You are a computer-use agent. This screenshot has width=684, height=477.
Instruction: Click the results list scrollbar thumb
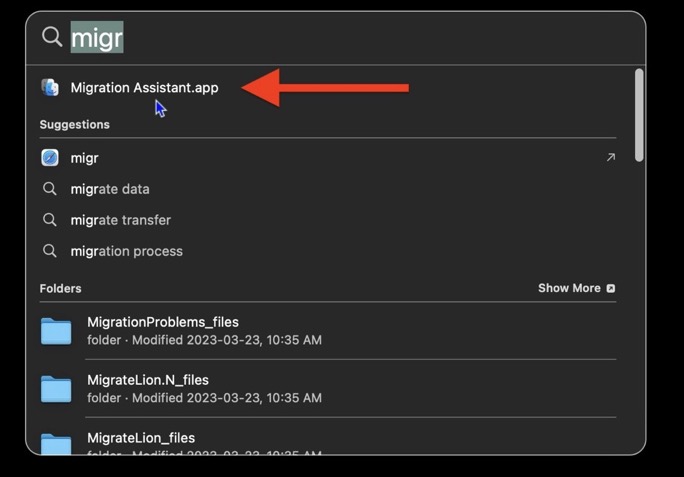pos(639,115)
